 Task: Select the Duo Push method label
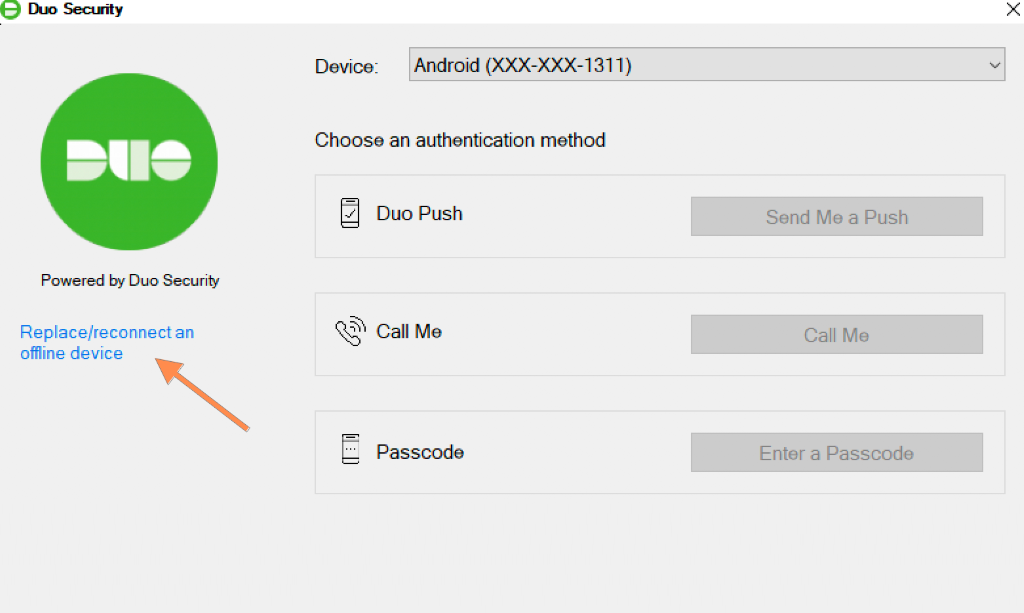pyautogui.click(x=419, y=213)
